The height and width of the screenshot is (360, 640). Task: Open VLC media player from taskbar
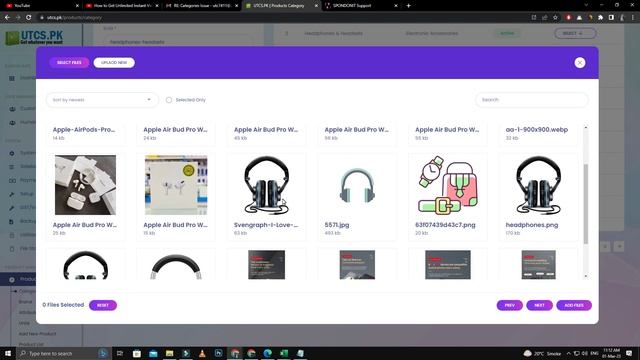202,353
